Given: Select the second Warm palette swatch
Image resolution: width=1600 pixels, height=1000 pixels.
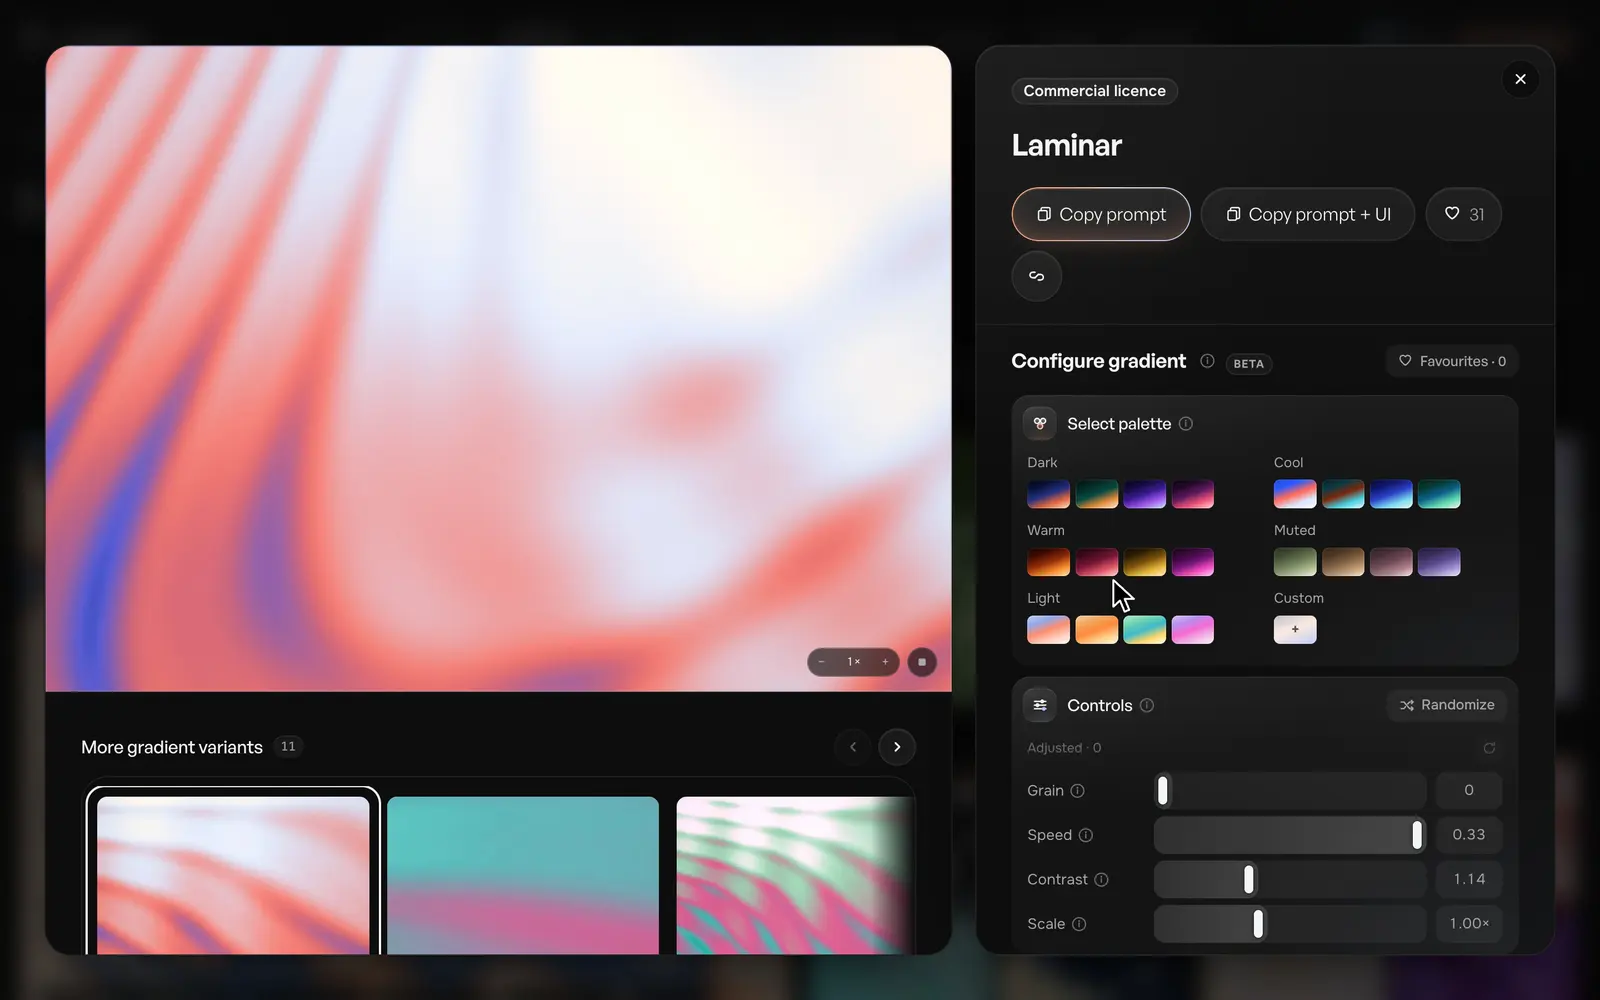Looking at the screenshot, I should coord(1096,562).
